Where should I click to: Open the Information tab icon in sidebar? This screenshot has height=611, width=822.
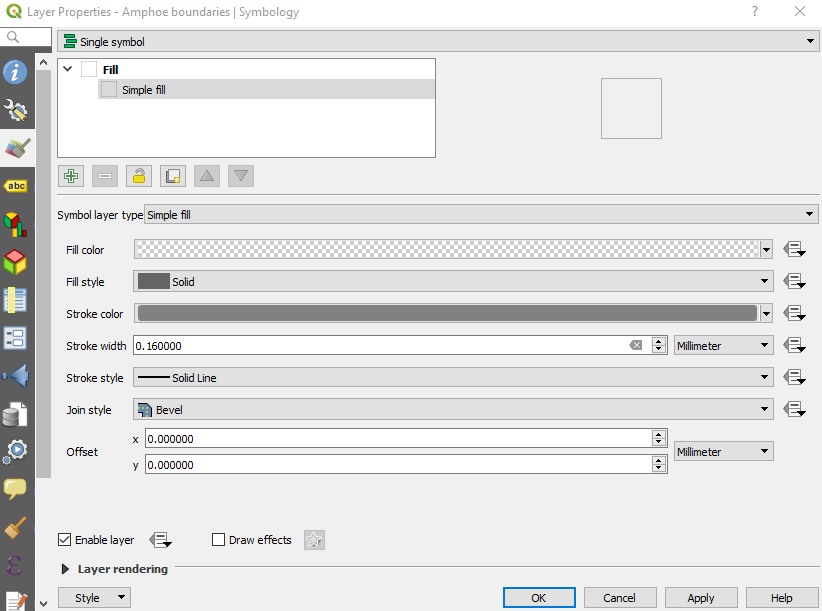click(x=16, y=72)
